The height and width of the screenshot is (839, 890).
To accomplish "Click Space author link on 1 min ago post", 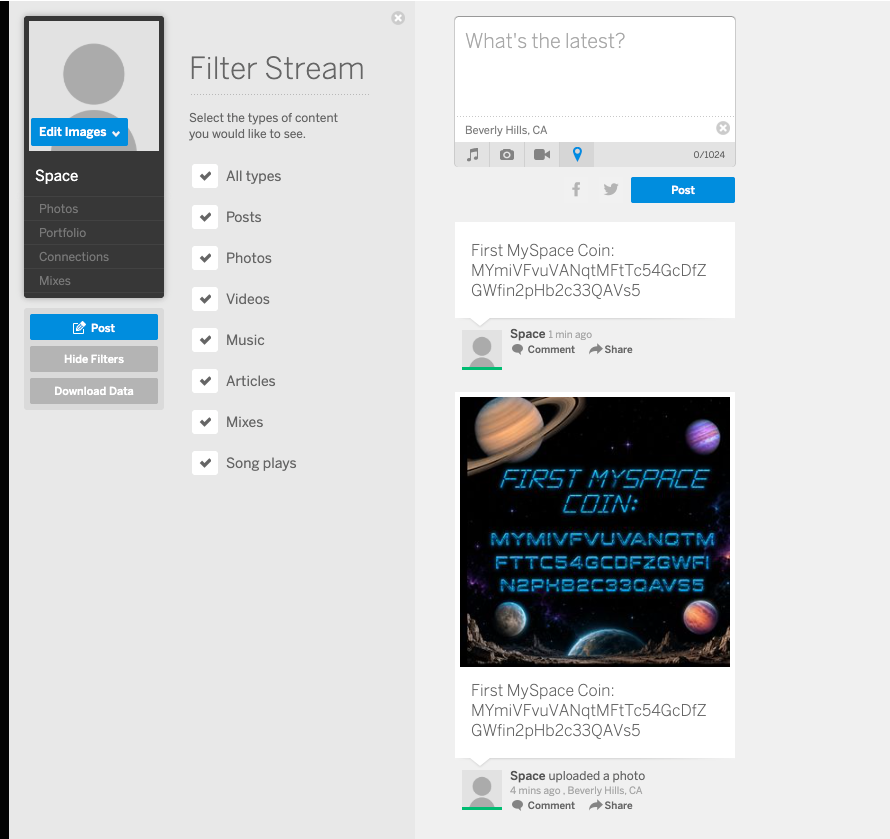I will coord(527,334).
